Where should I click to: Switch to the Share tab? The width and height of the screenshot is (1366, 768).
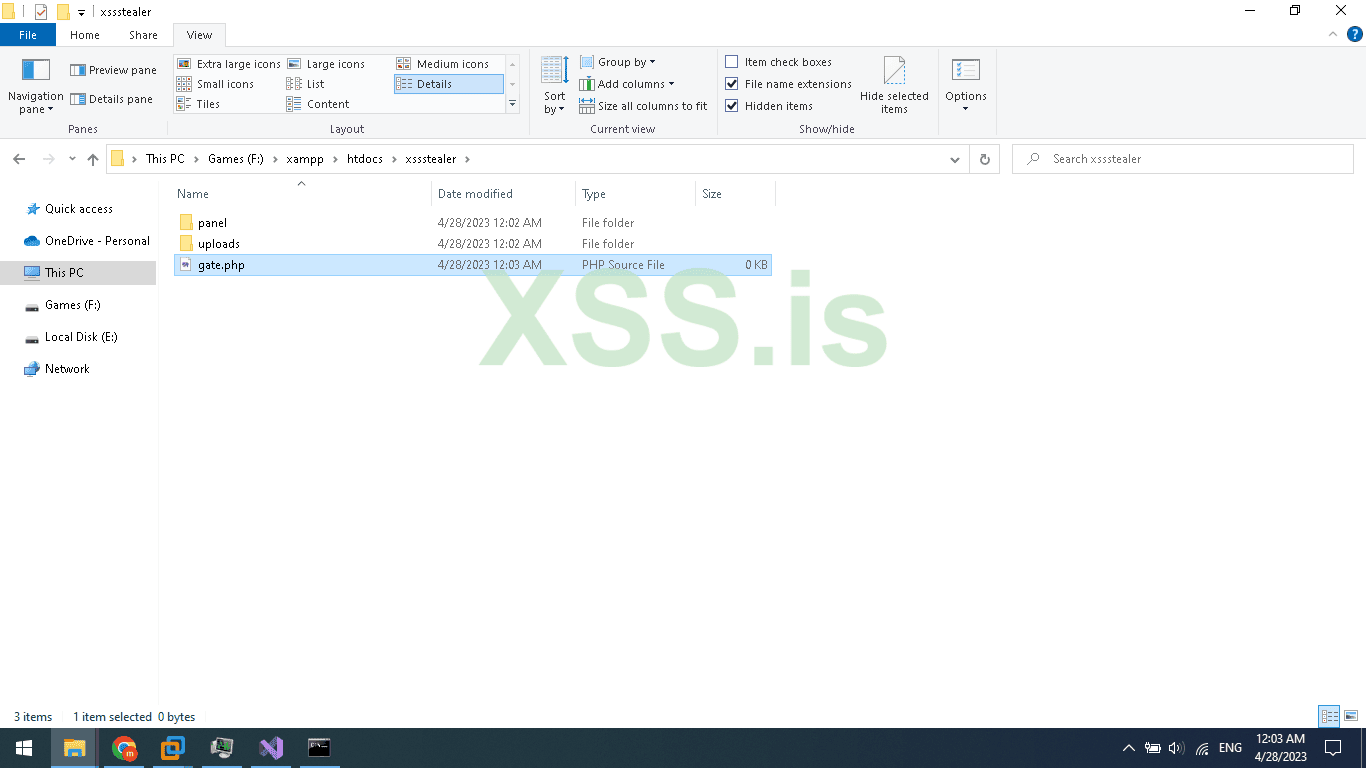click(143, 35)
